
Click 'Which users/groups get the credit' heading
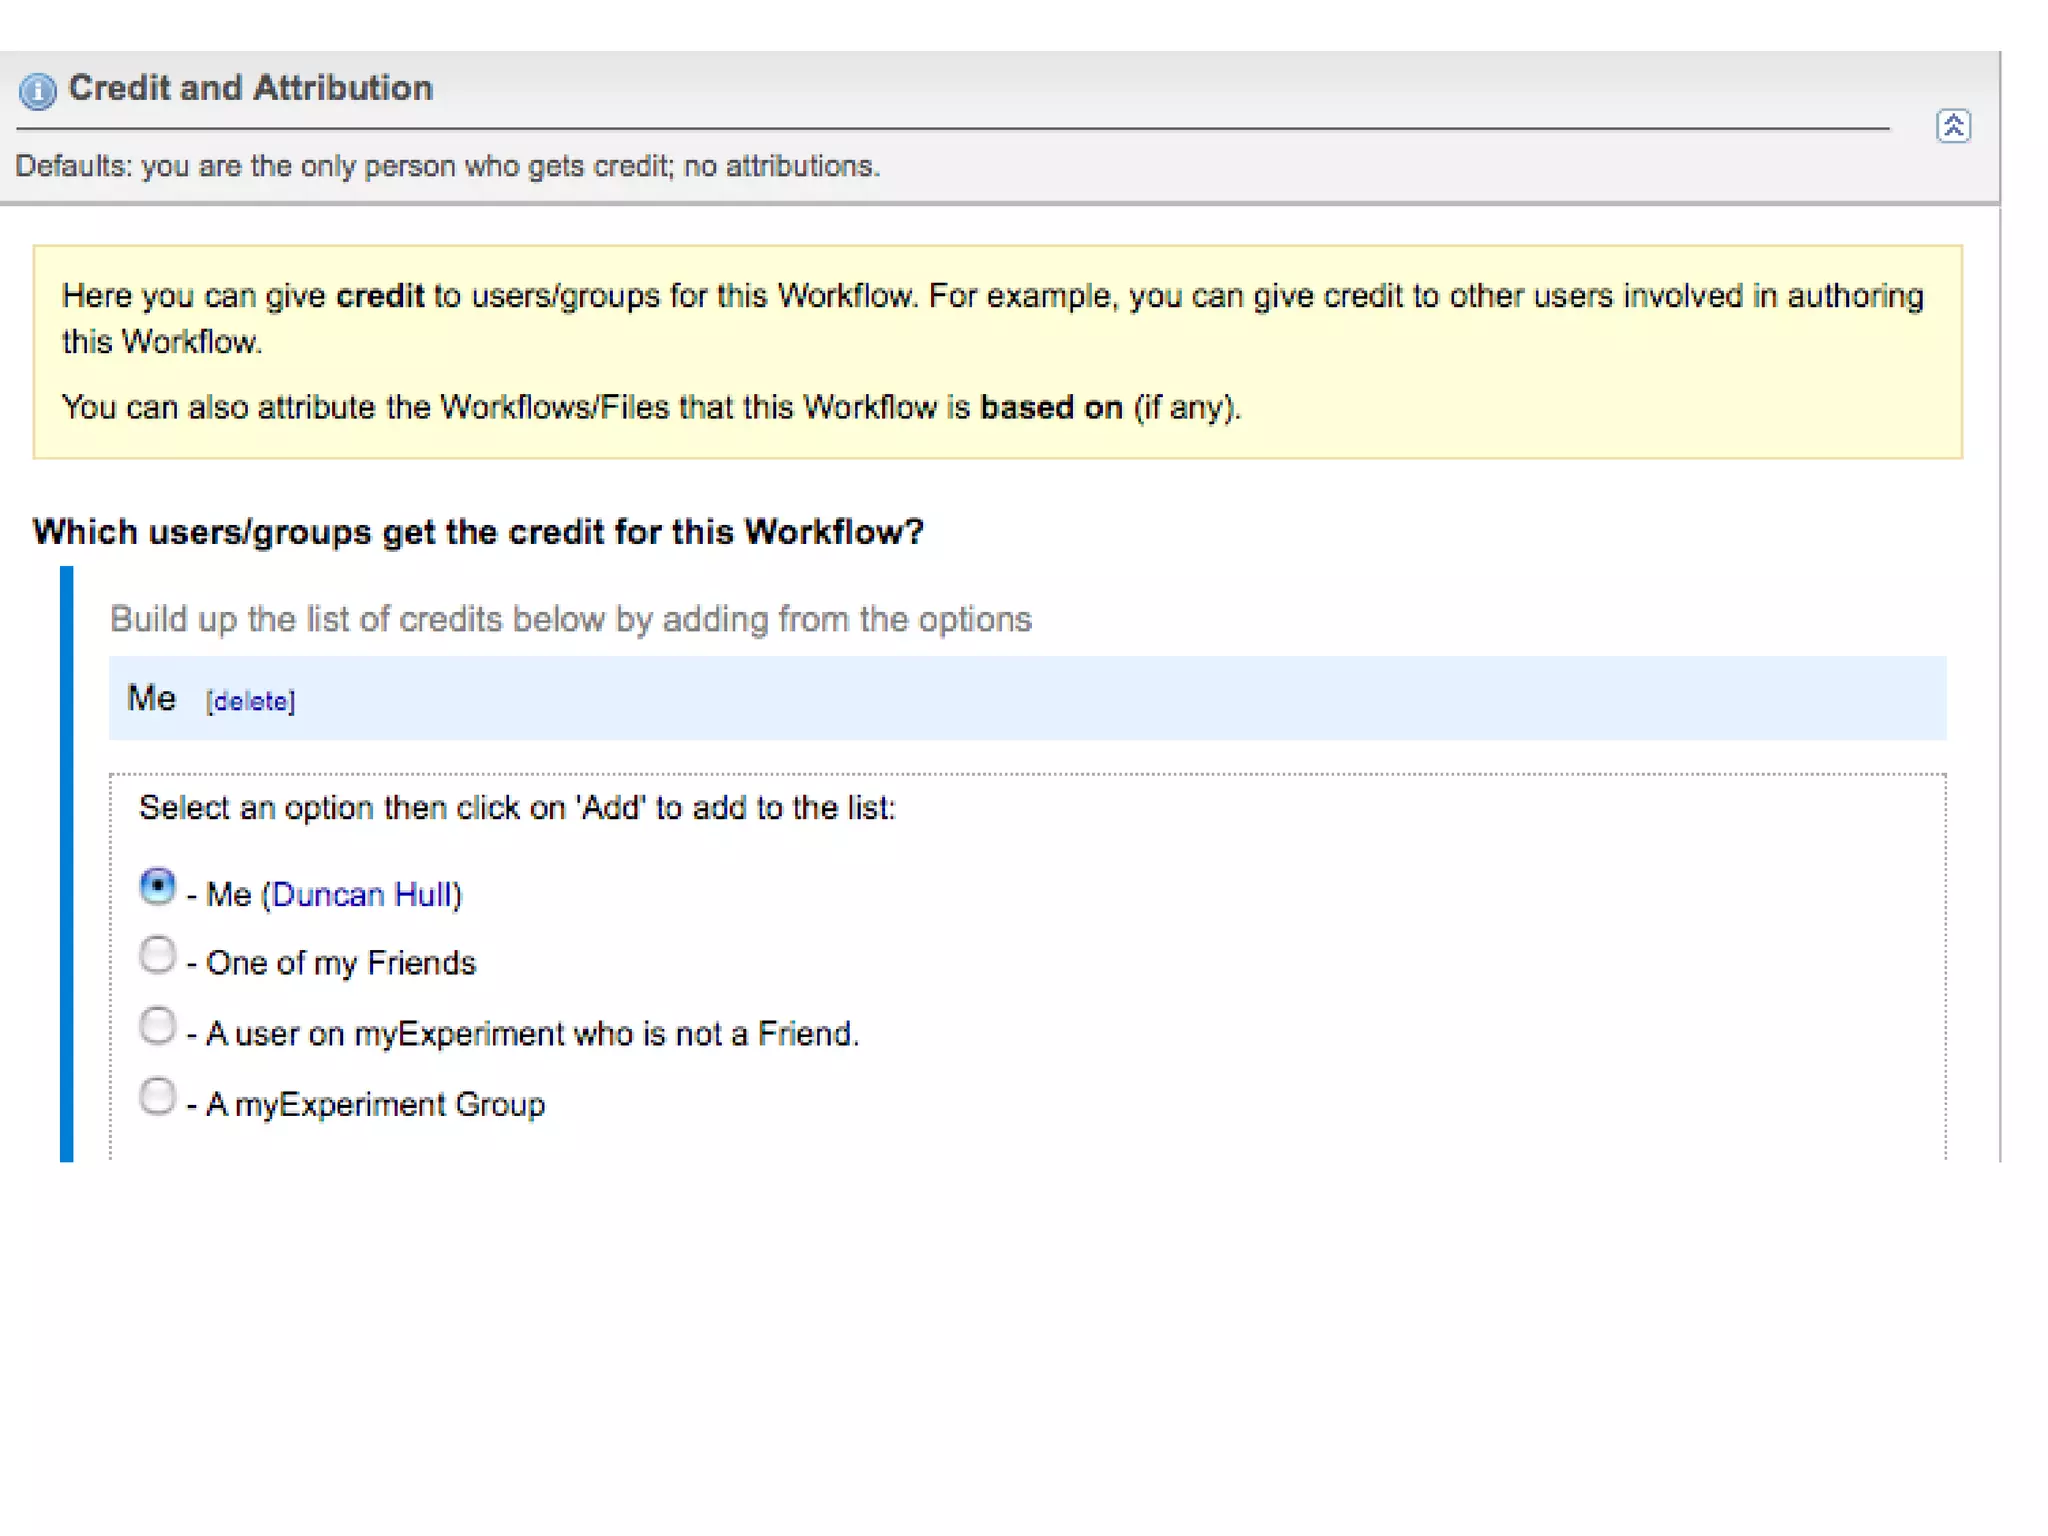478,532
